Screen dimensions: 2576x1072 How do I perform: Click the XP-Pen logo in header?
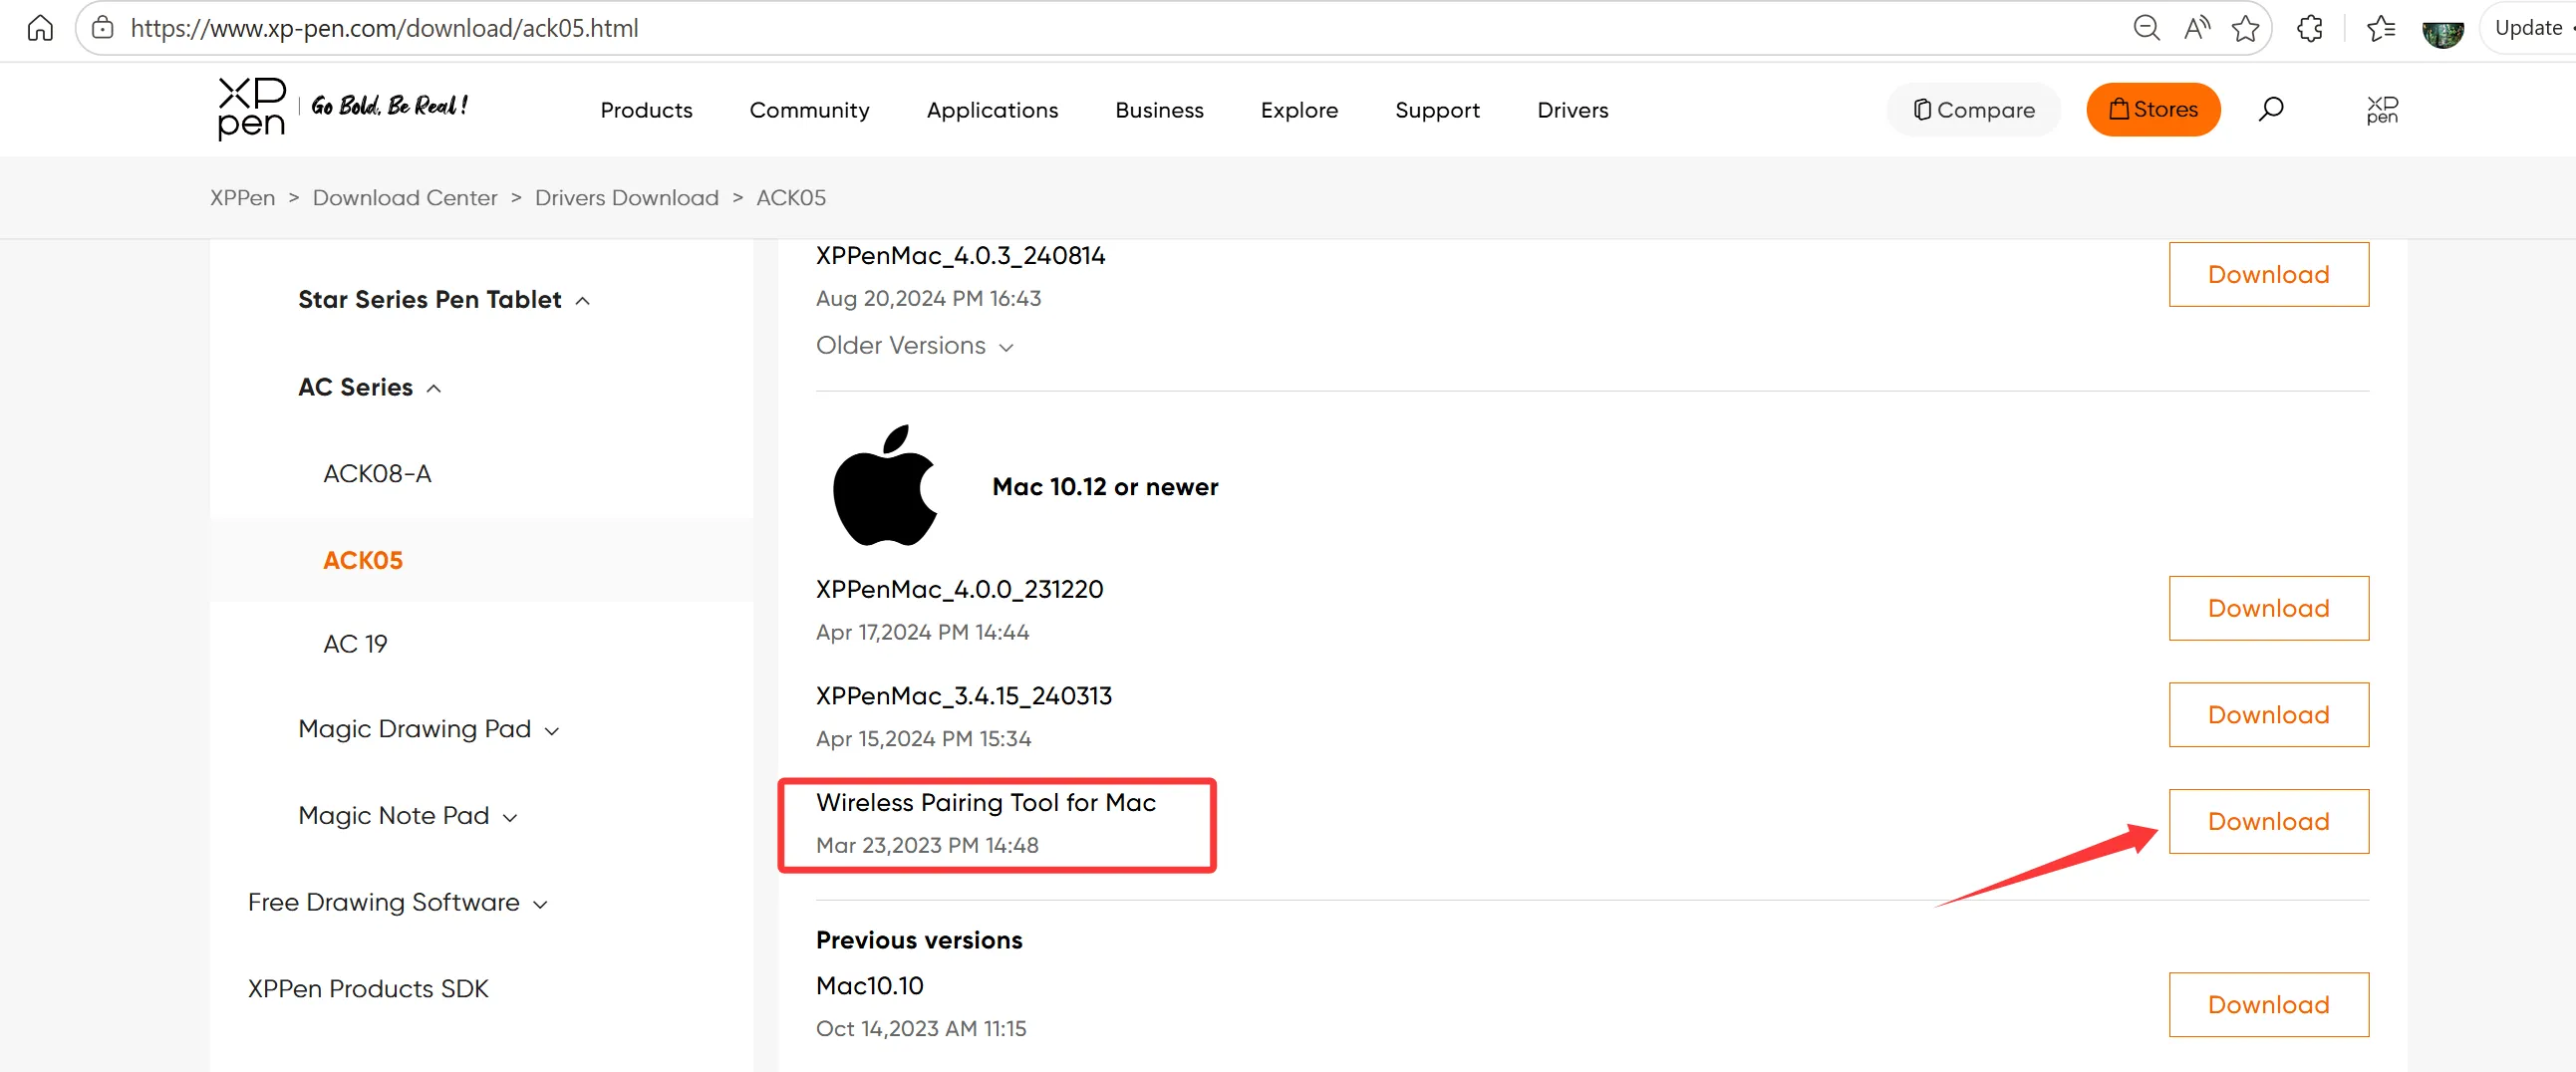point(252,108)
